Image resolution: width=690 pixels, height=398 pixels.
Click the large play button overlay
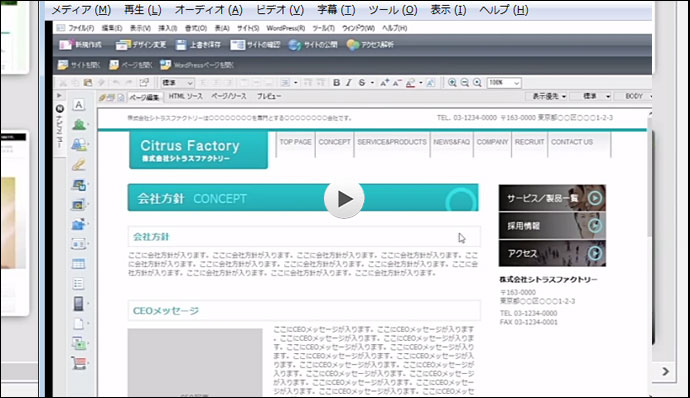[344, 199]
